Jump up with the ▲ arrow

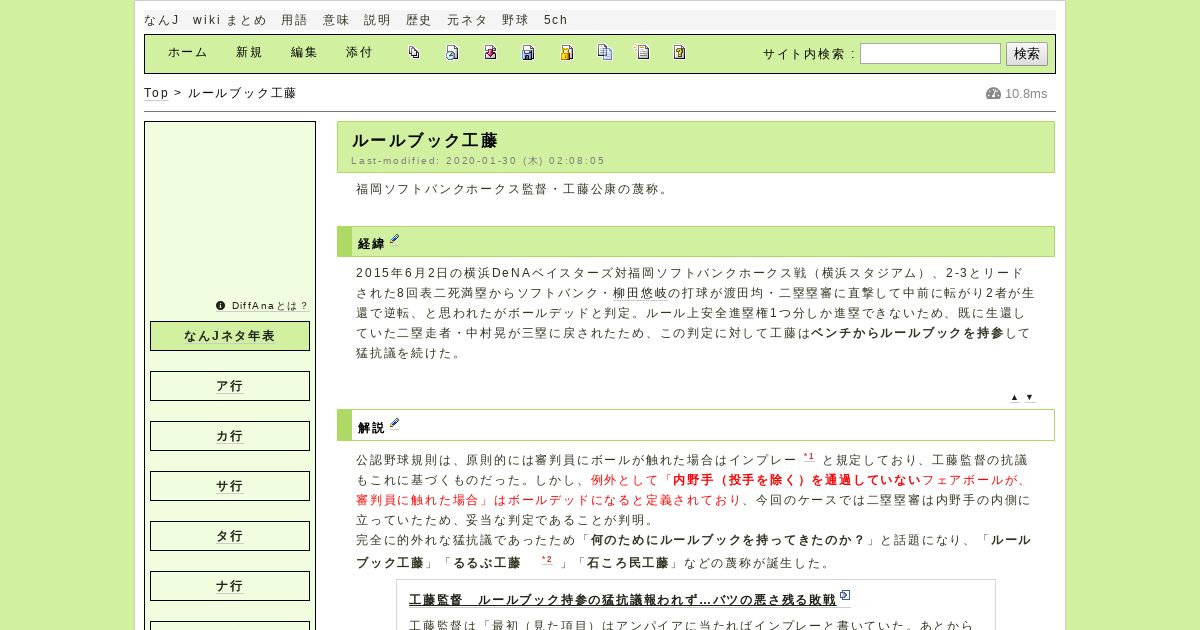(1014, 397)
